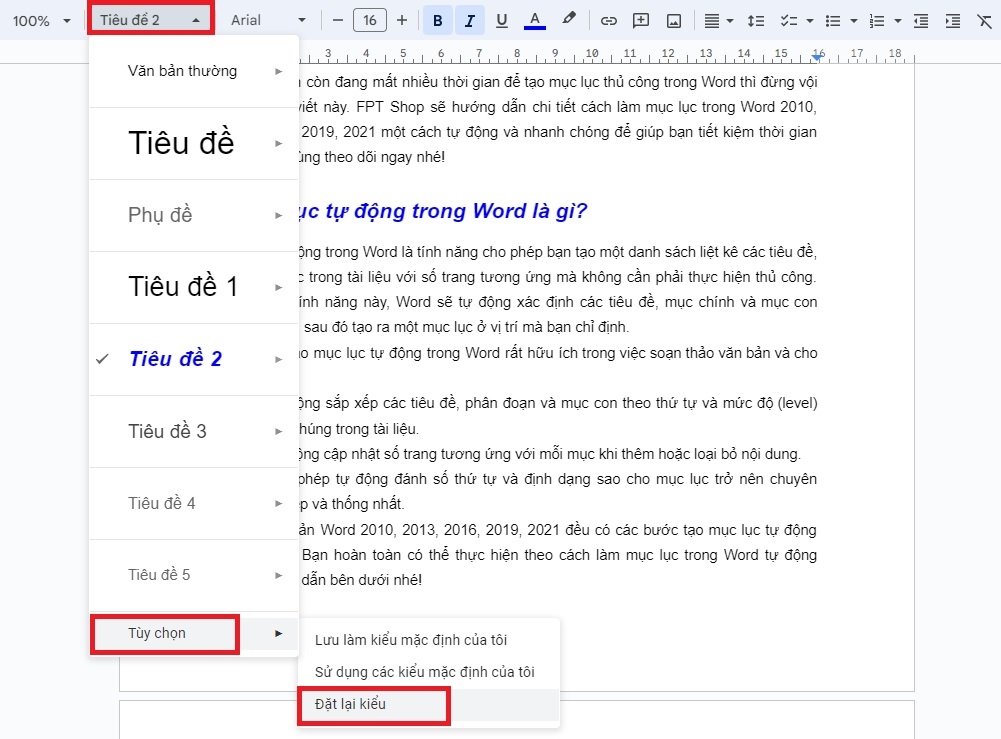This screenshot has height=739, width=1001.
Task: Collapse the Tiêu đề 2 style dropdown
Action: pyautogui.click(x=150, y=20)
